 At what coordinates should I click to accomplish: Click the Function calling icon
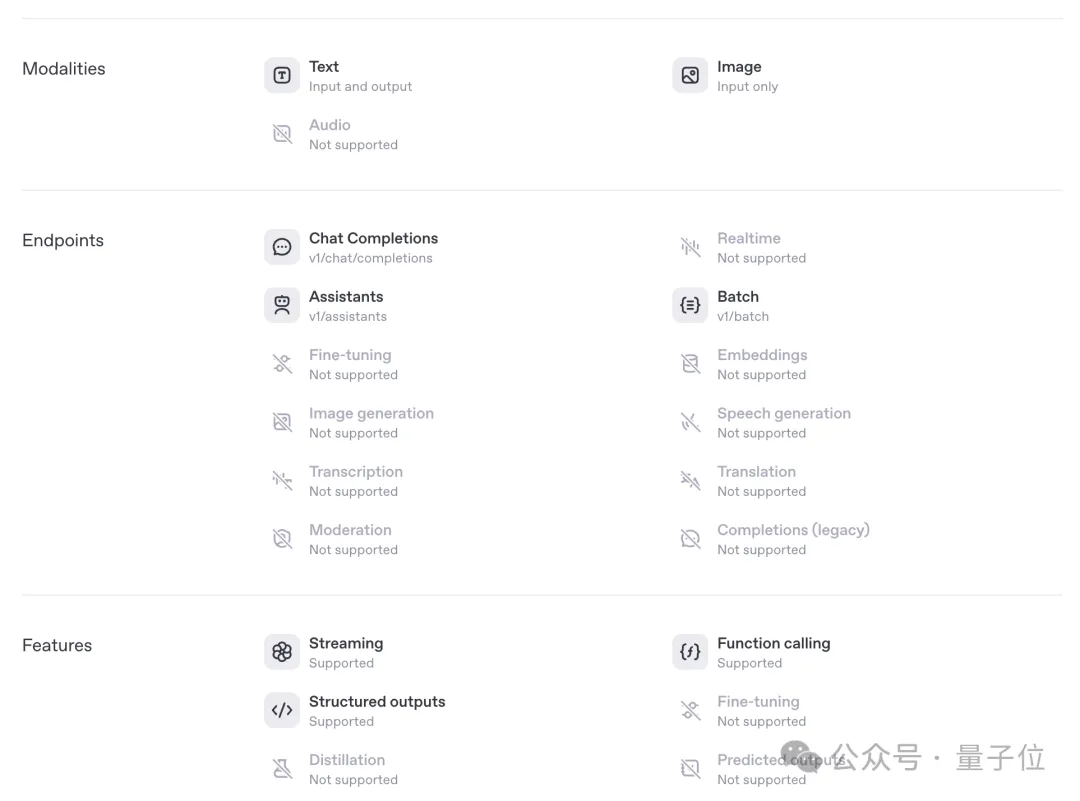pos(690,652)
